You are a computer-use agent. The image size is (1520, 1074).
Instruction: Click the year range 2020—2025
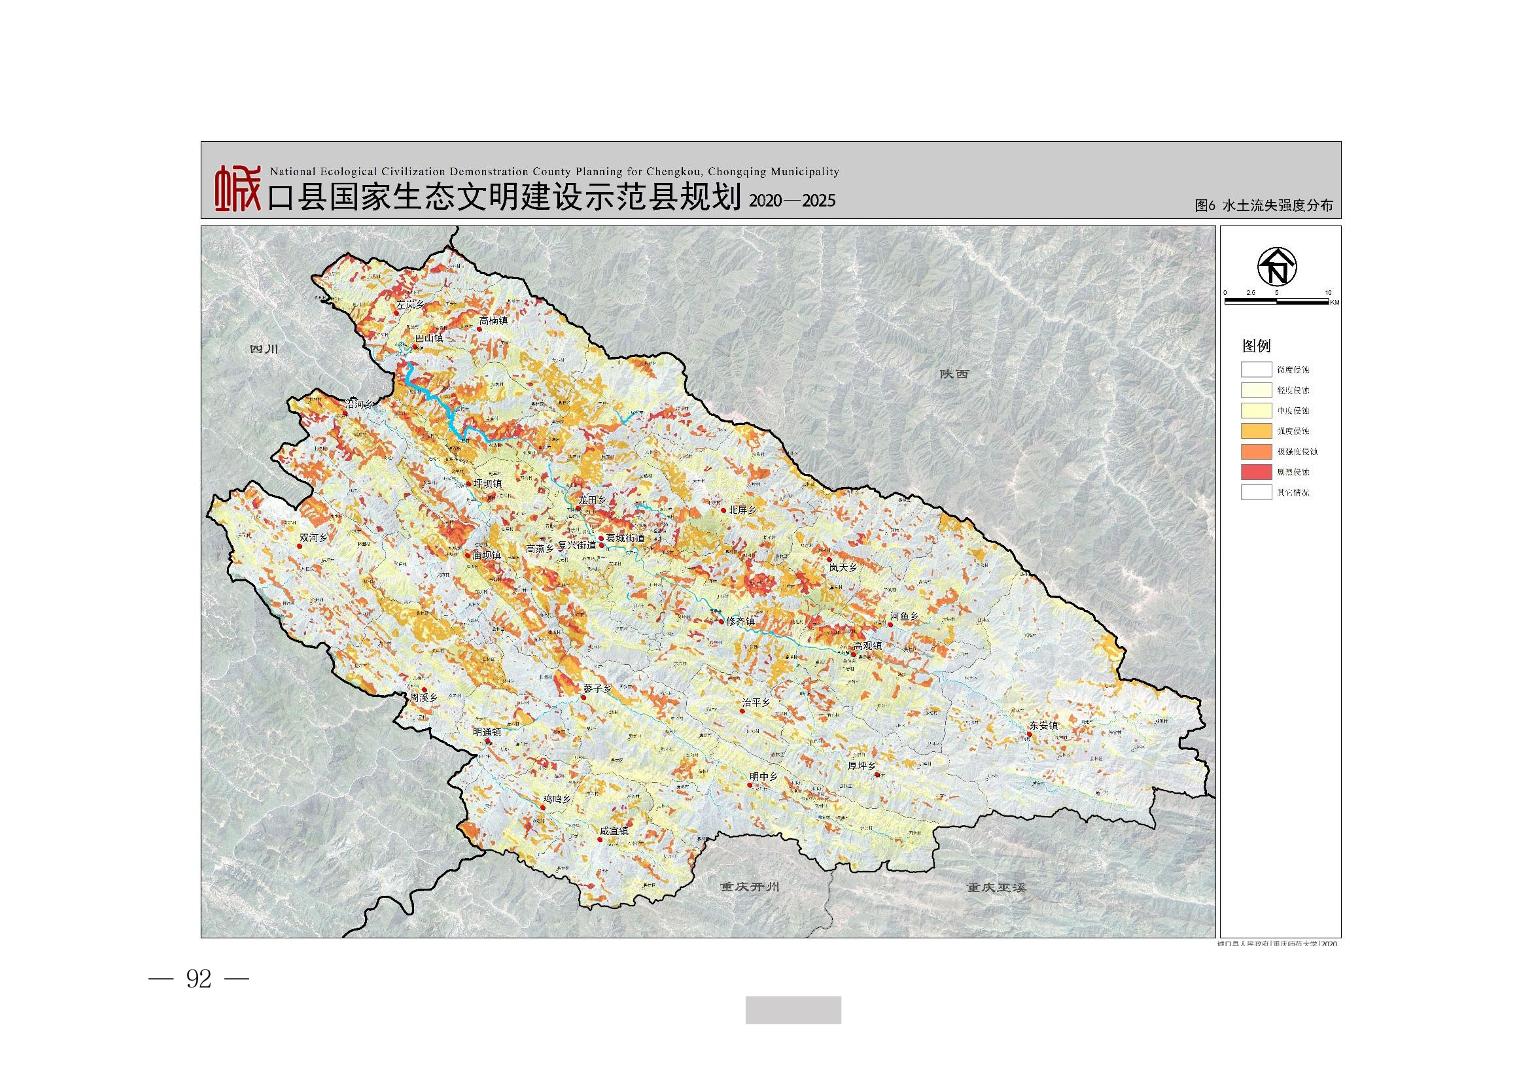tap(791, 201)
